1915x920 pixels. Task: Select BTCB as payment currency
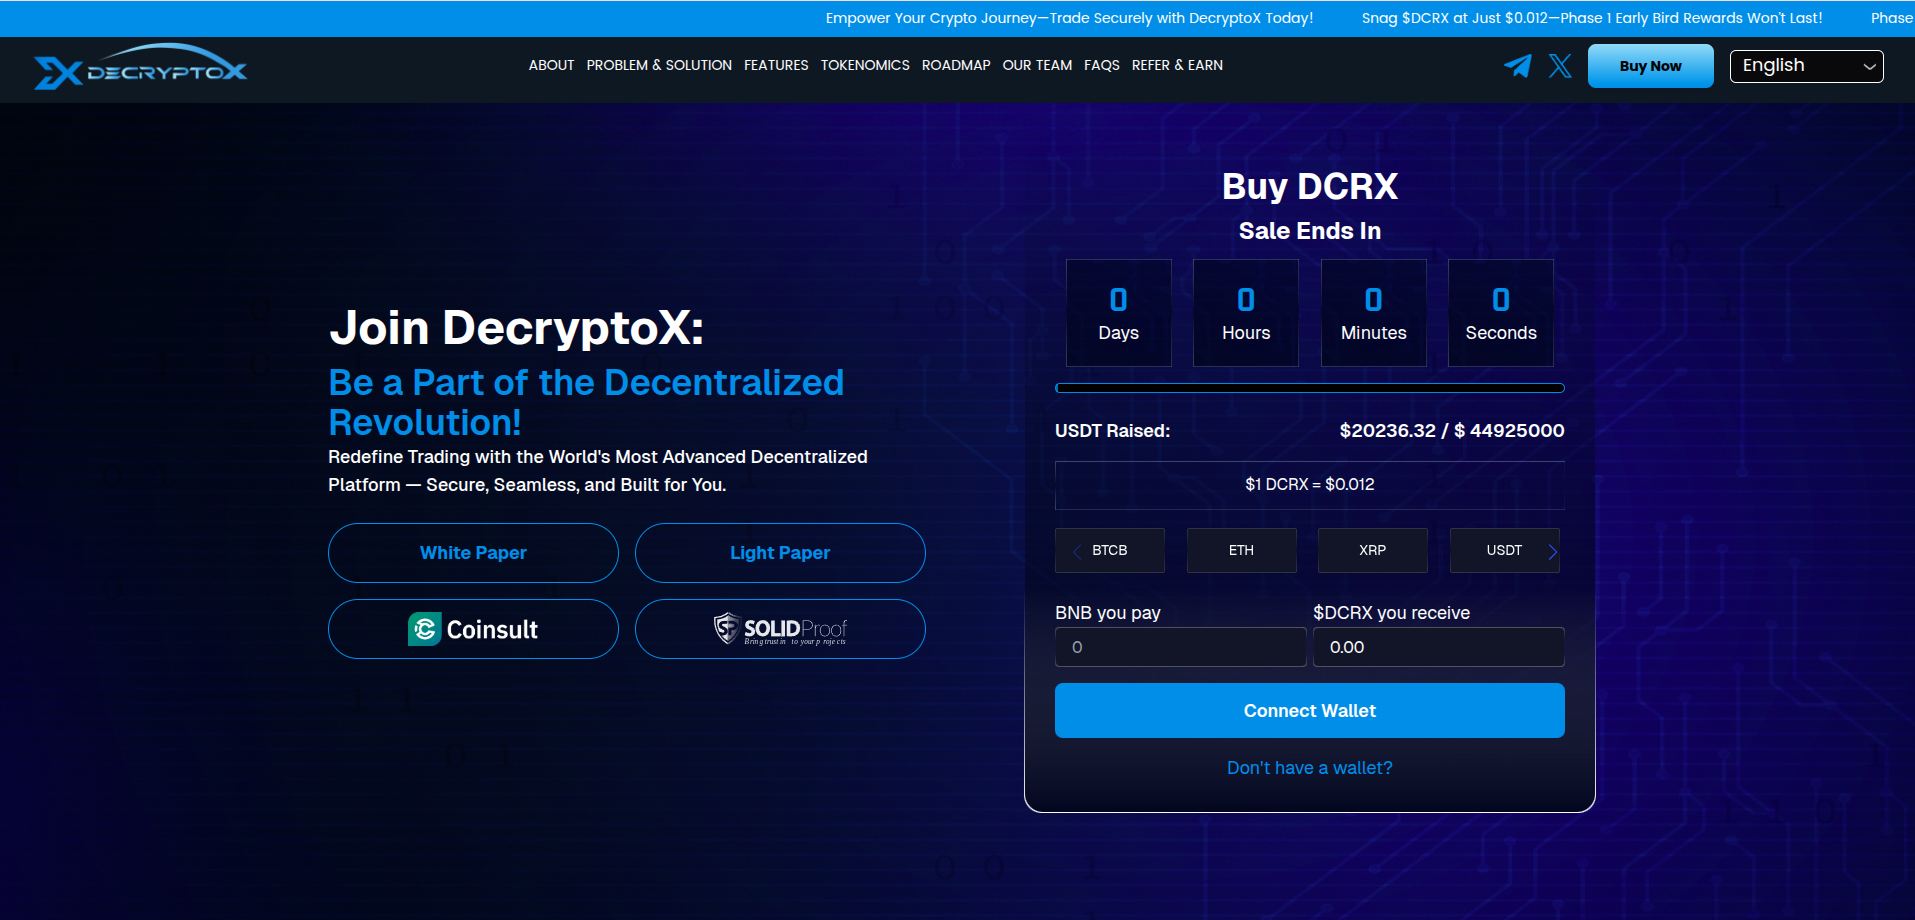1110,550
